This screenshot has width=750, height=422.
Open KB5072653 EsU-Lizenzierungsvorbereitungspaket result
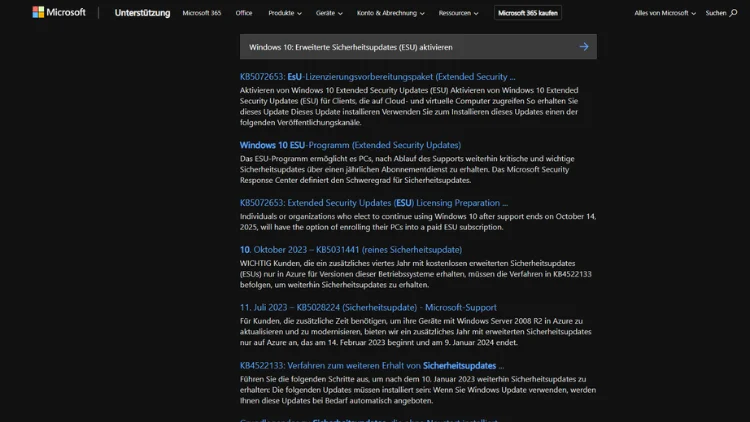(377, 77)
